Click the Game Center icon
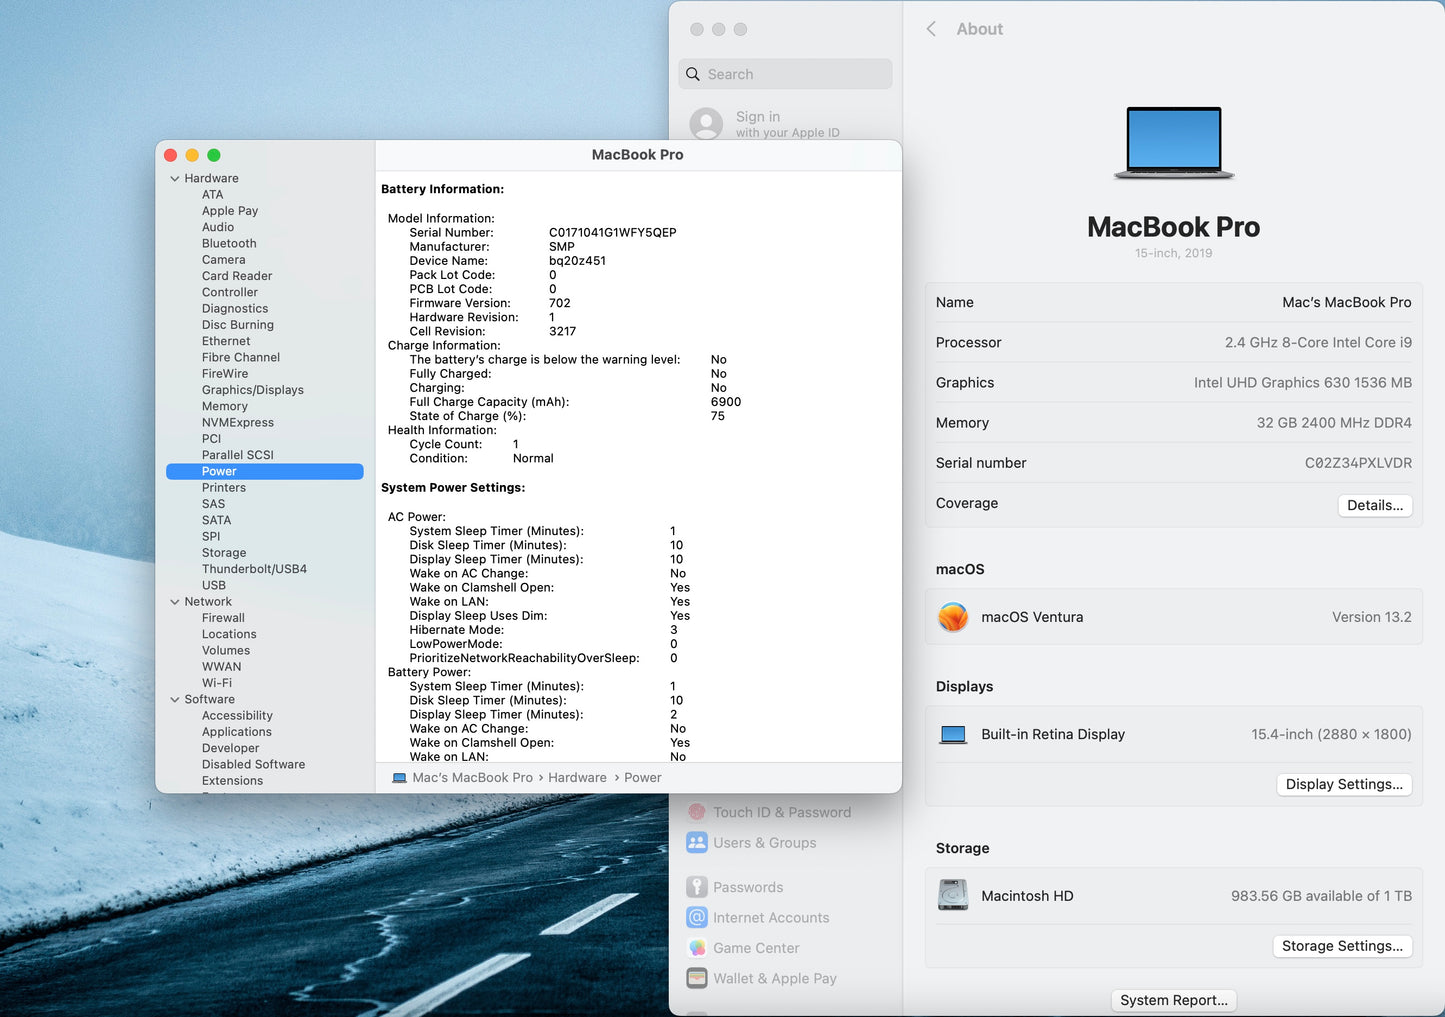The height and width of the screenshot is (1017, 1445). tap(697, 948)
